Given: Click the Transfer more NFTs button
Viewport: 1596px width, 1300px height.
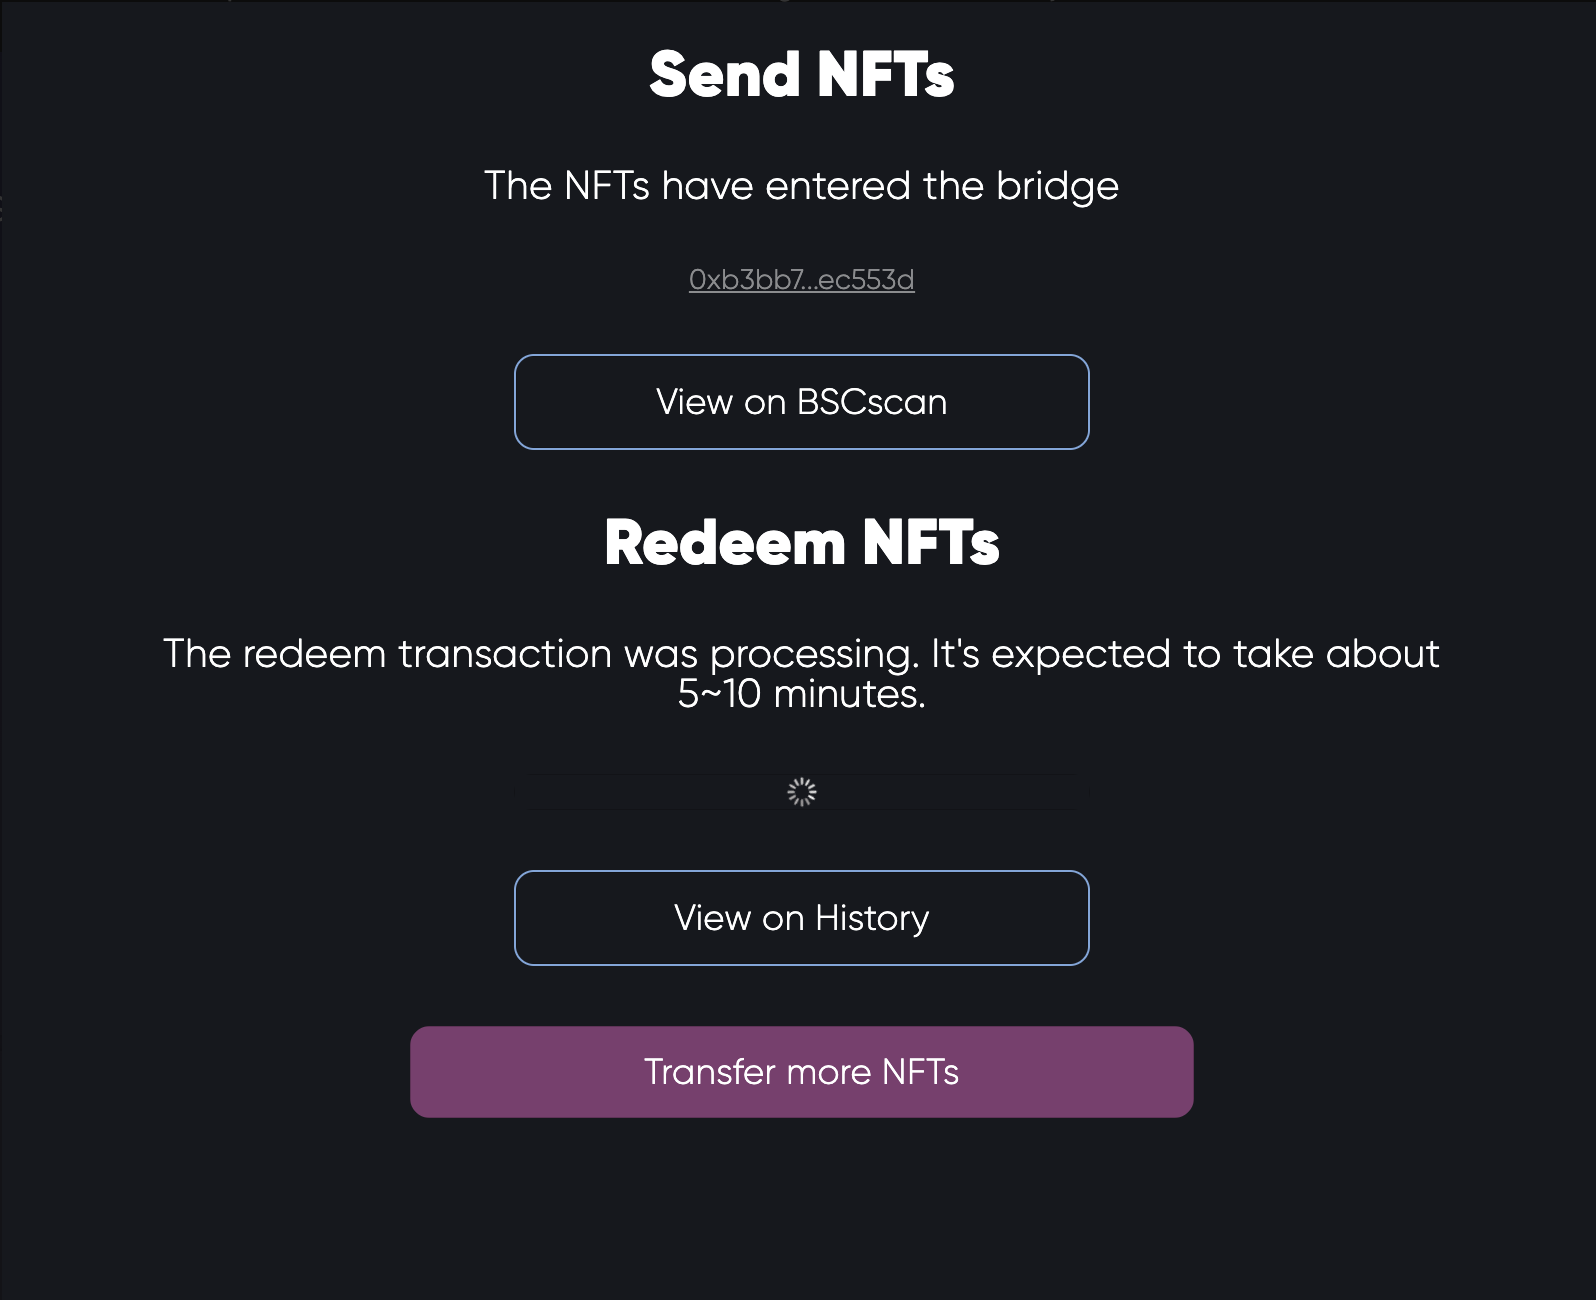Looking at the screenshot, I should [801, 1072].
